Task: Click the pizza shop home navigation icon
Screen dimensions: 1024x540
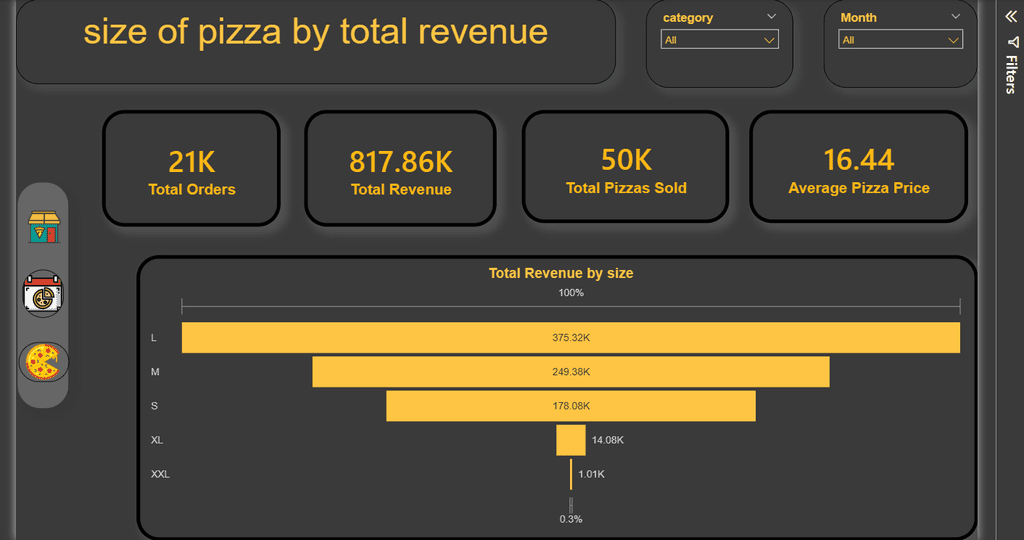Action: tap(44, 227)
